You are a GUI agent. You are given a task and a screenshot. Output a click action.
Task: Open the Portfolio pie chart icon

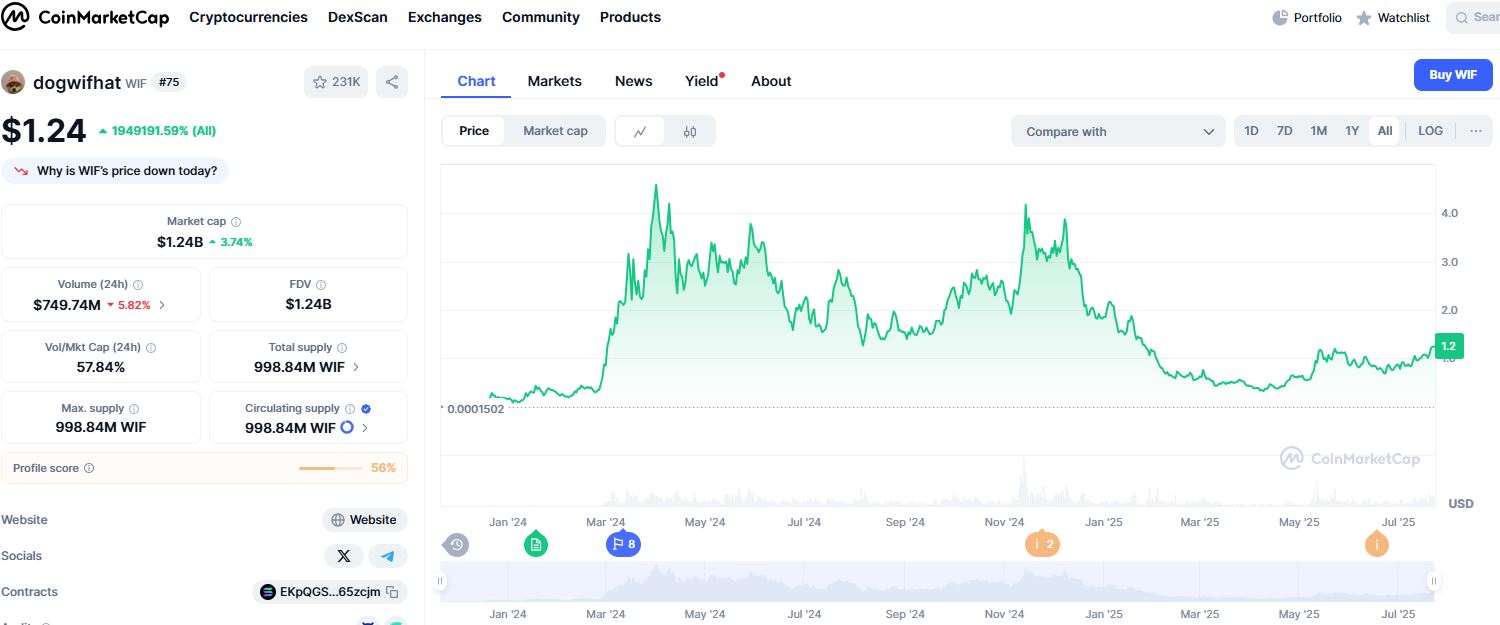point(1280,18)
